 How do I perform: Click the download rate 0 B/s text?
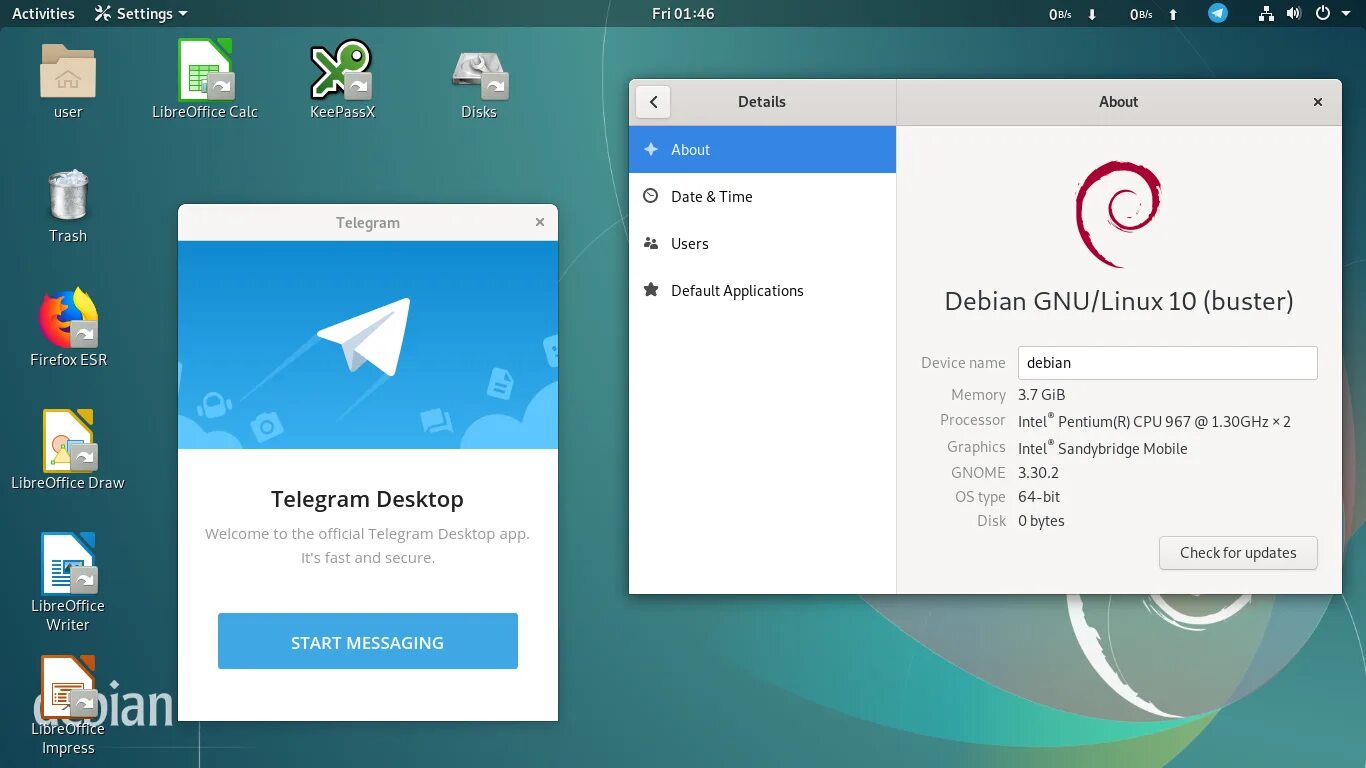[1060, 14]
